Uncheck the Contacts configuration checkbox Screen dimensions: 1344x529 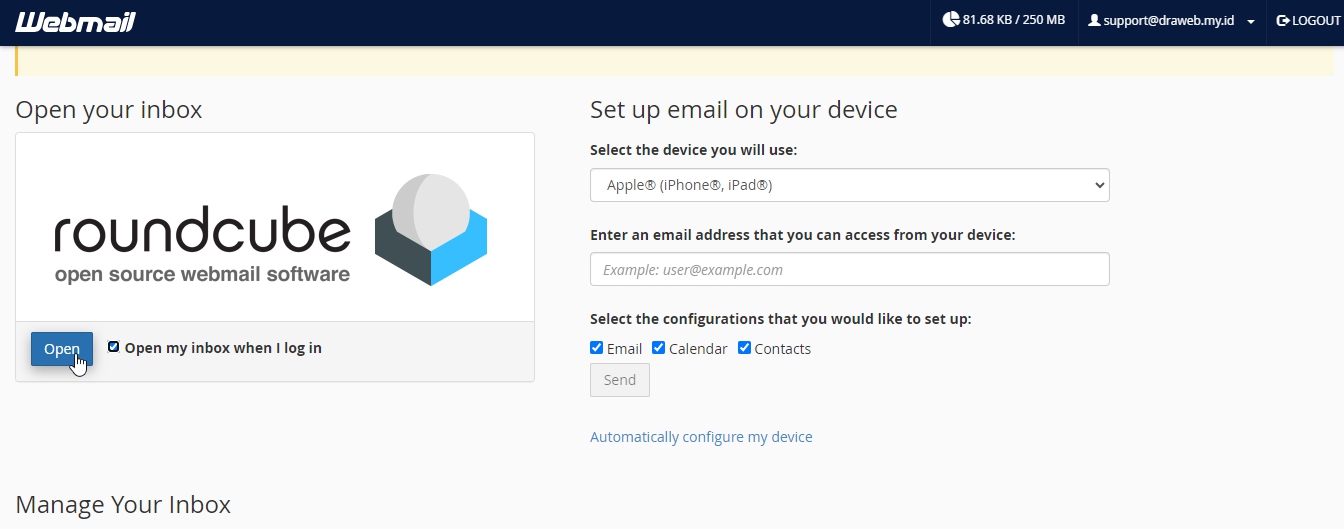744,348
